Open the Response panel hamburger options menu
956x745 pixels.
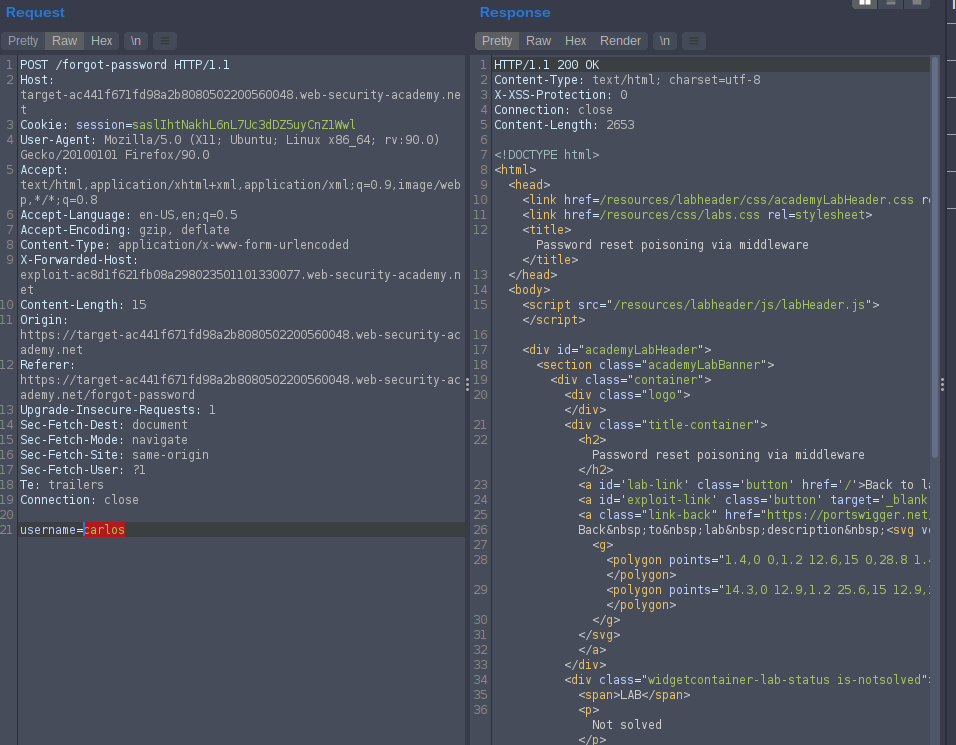[x=694, y=41]
